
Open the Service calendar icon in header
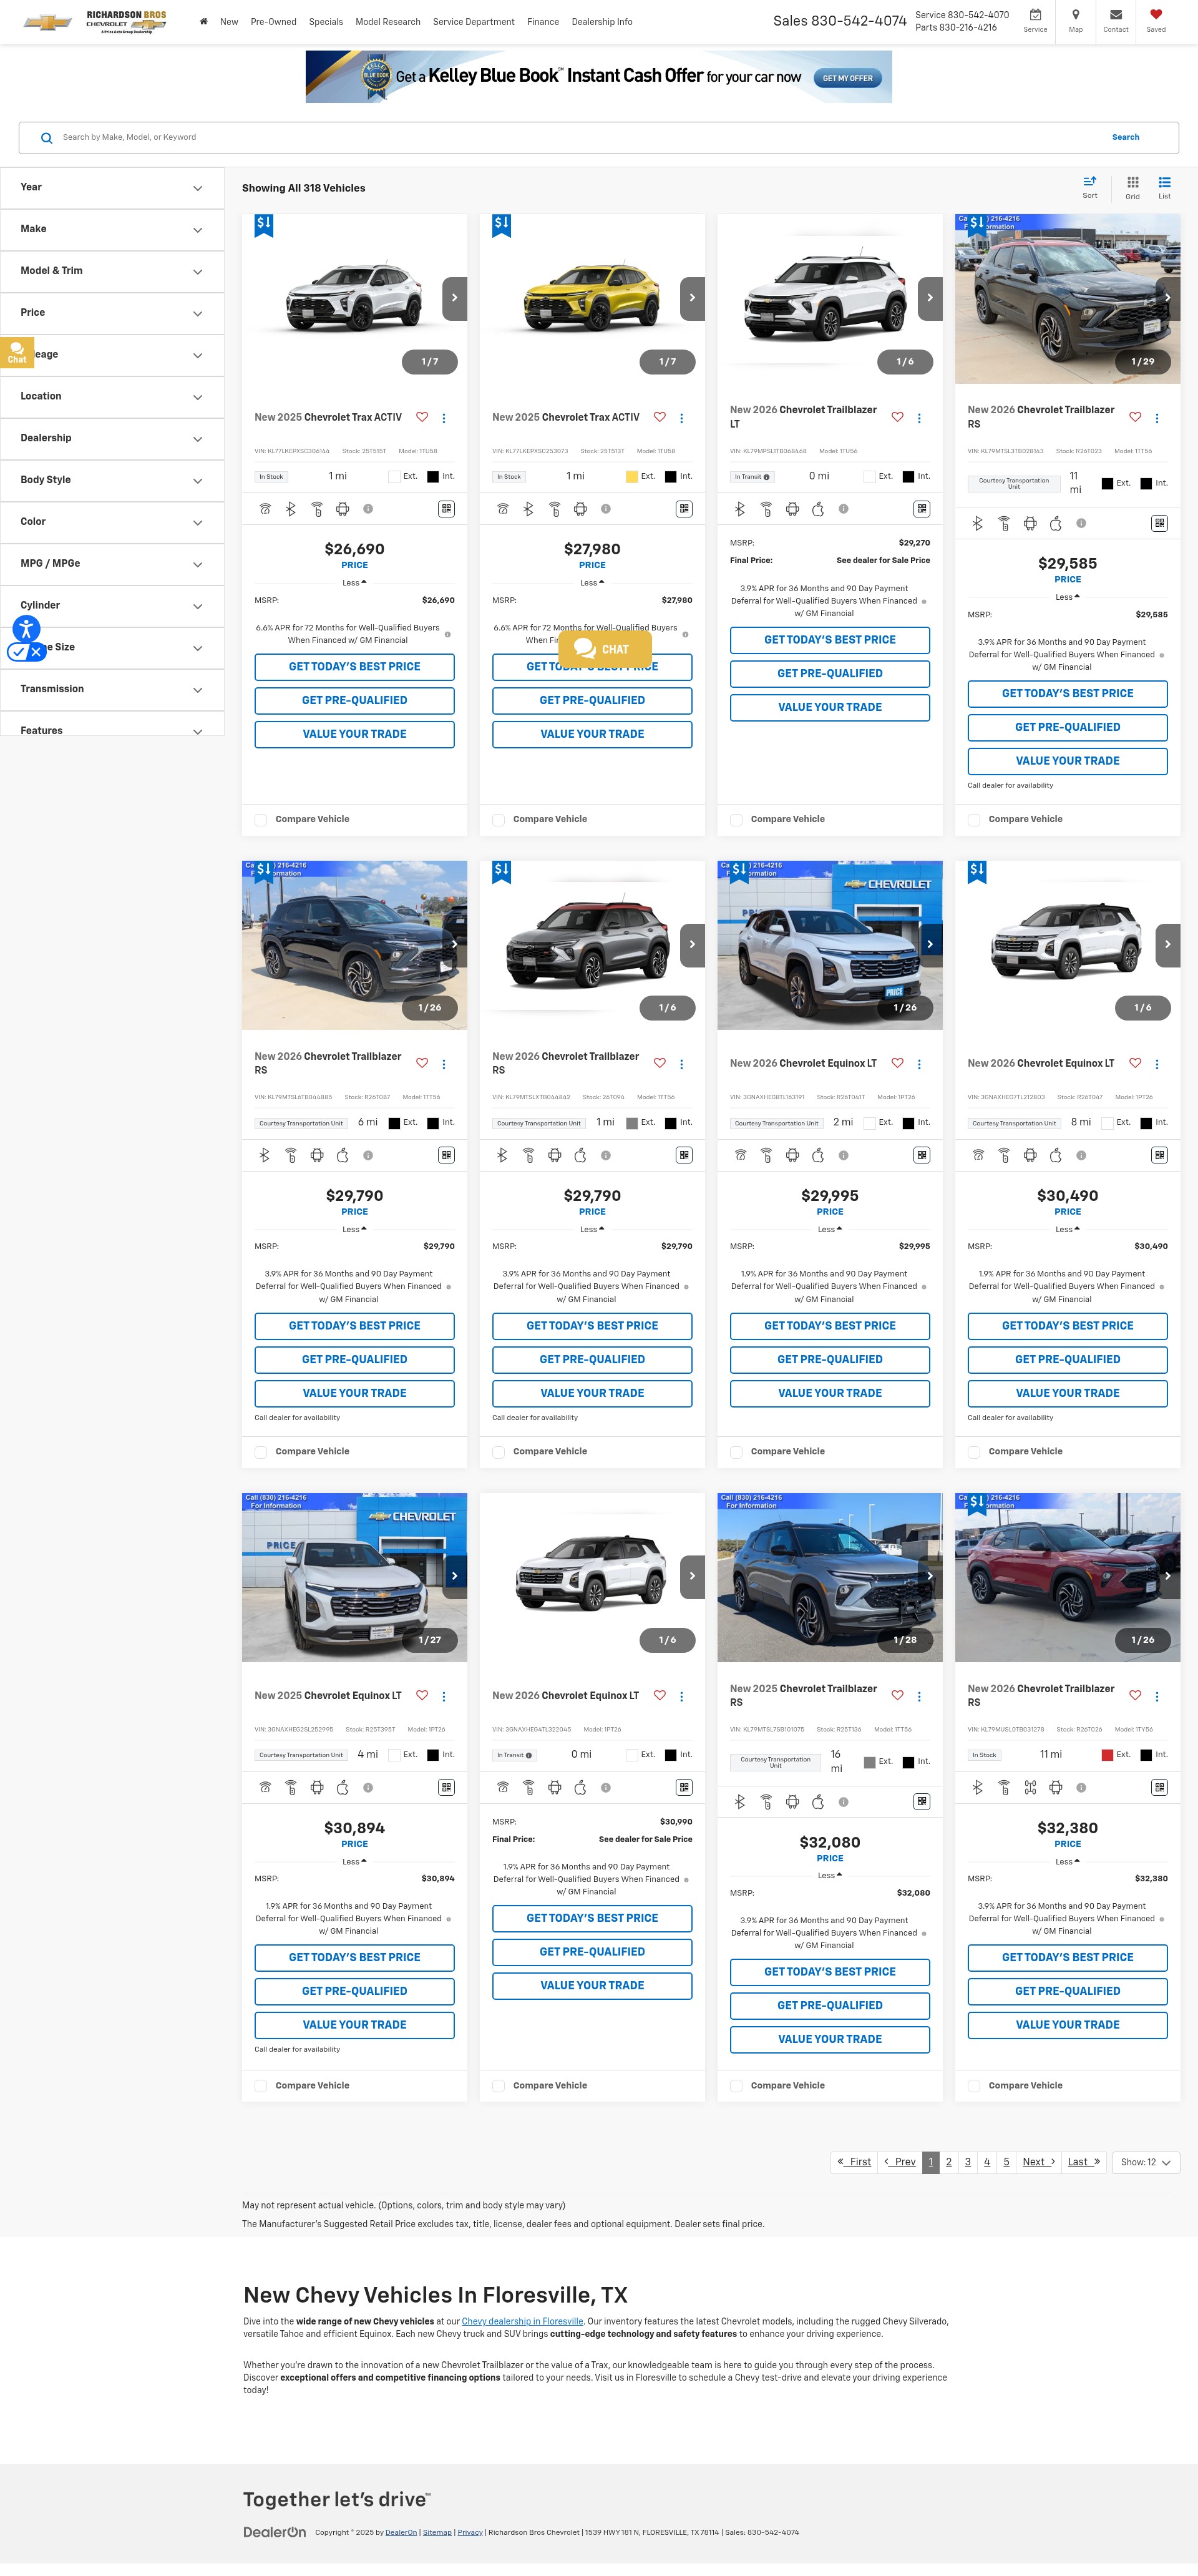1035,15
